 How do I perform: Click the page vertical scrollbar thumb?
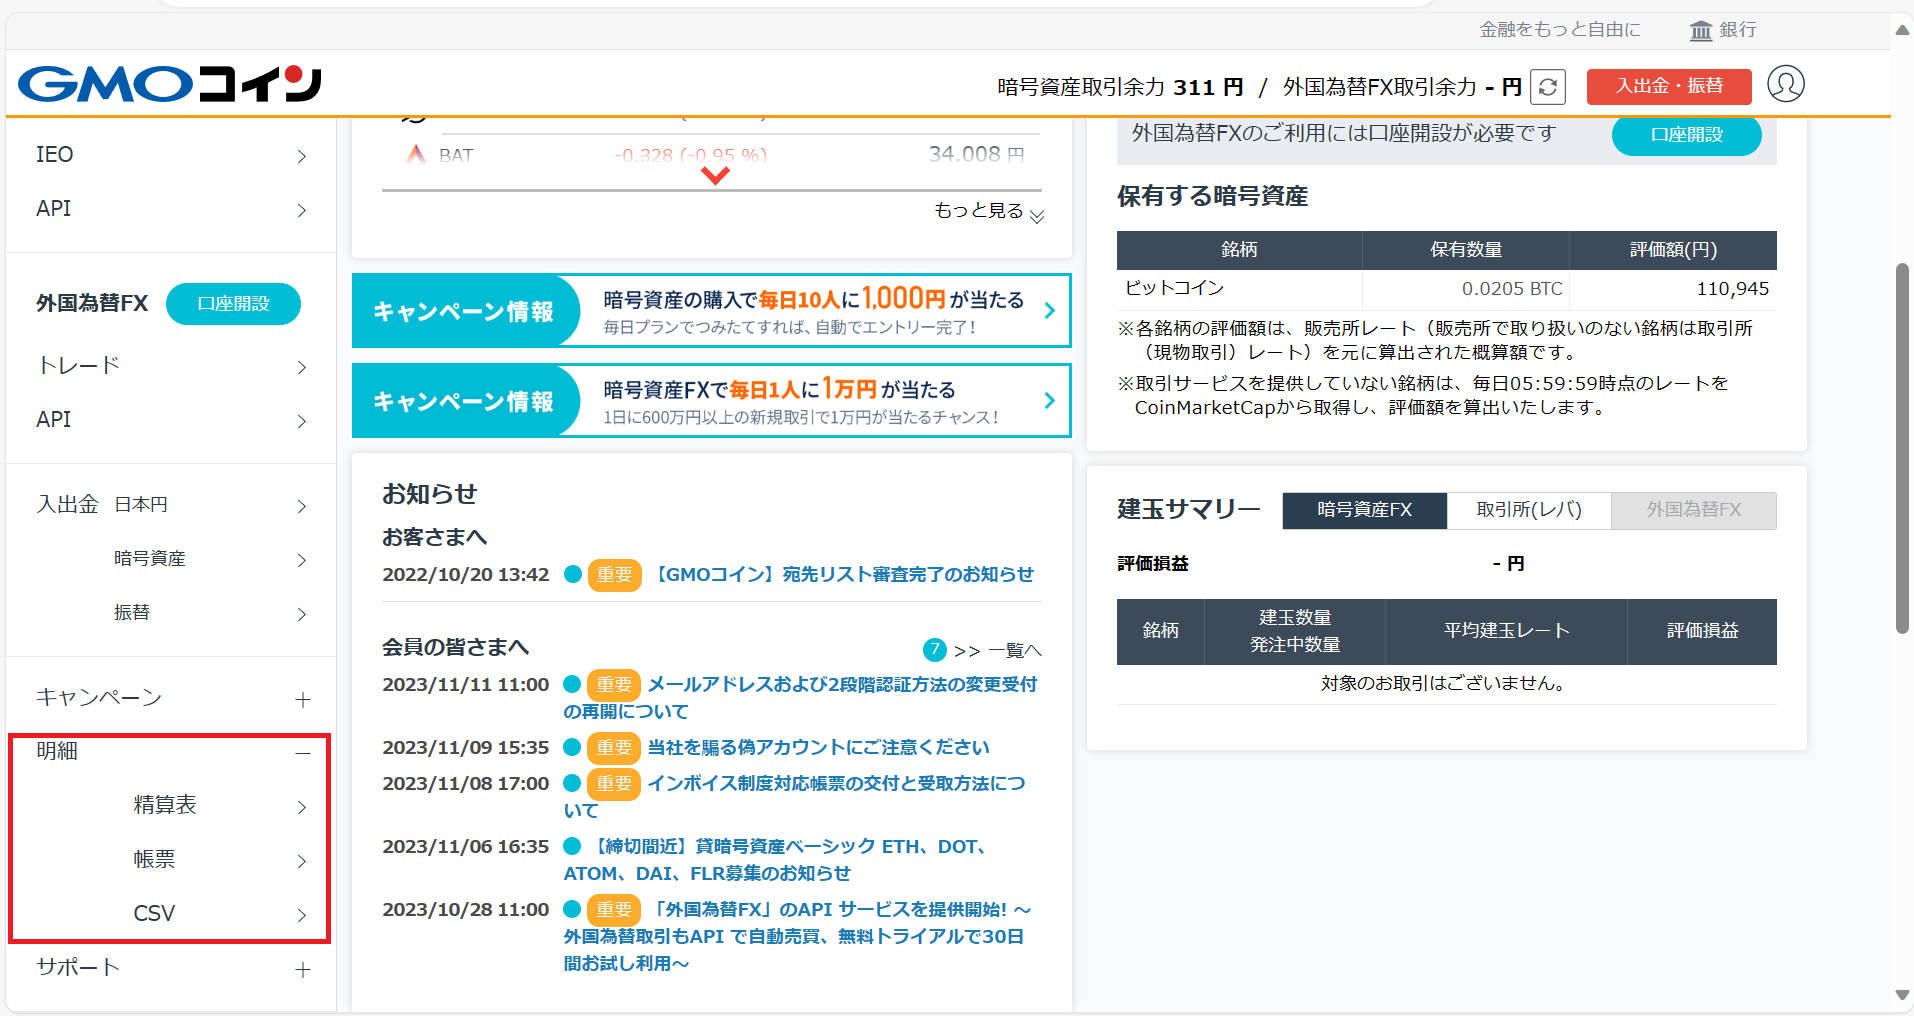pyautogui.click(x=1902, y=448)
